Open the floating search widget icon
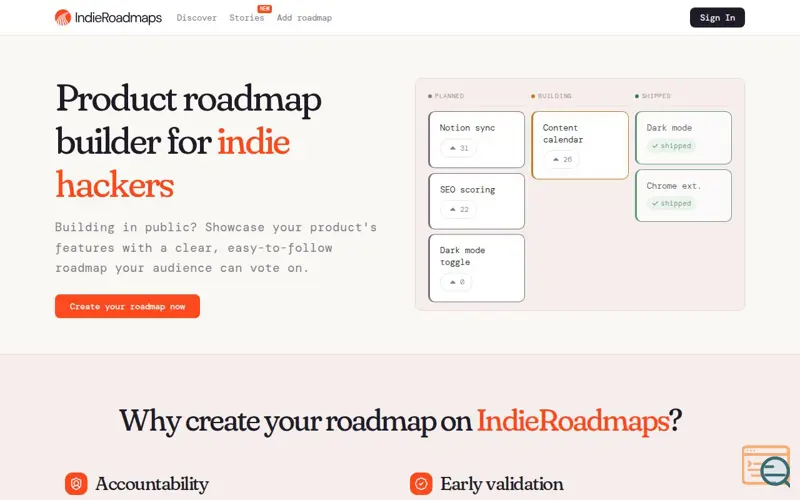800x500 pixels. 766,466
